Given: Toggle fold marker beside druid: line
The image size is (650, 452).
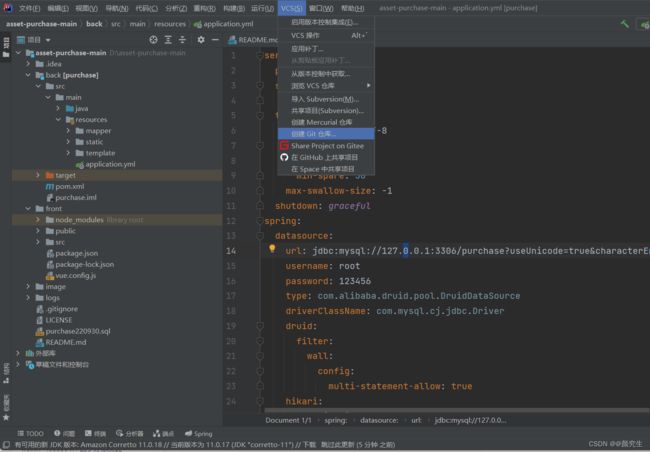Looking at the screenshot, I should click(260, 326).
